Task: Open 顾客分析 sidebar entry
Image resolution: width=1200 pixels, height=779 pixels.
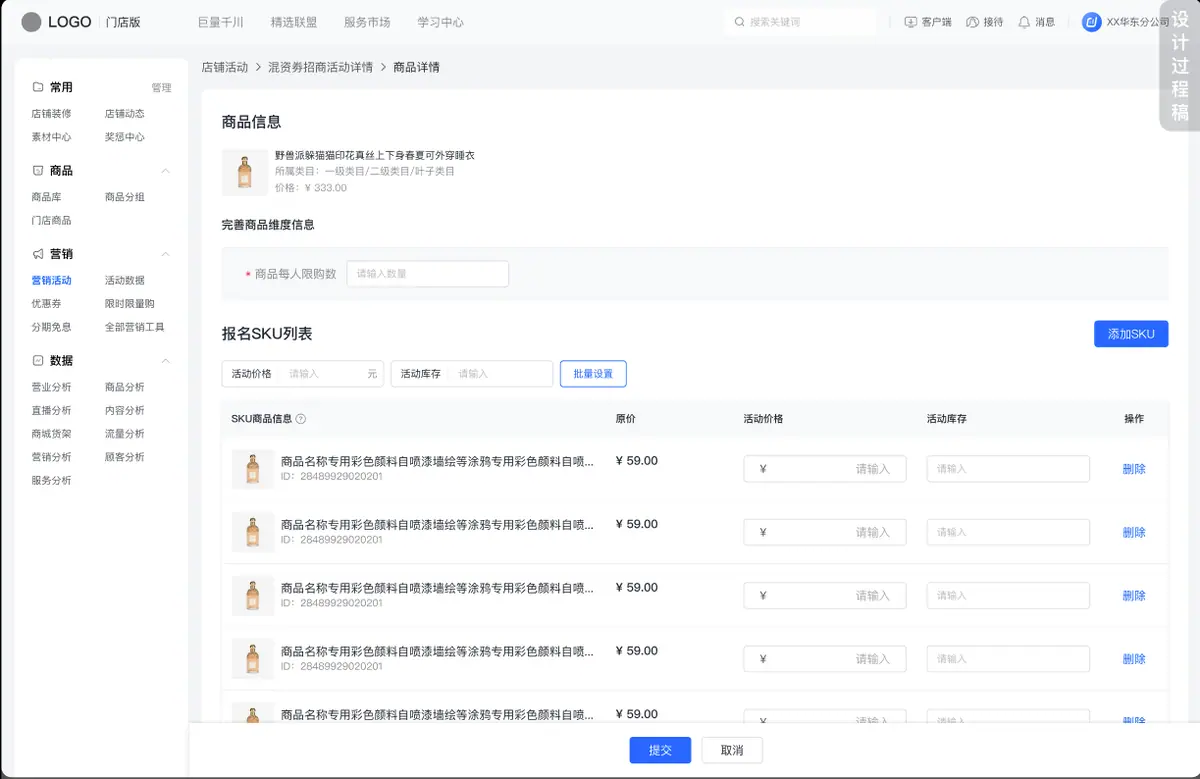Action: click(125, 457)
